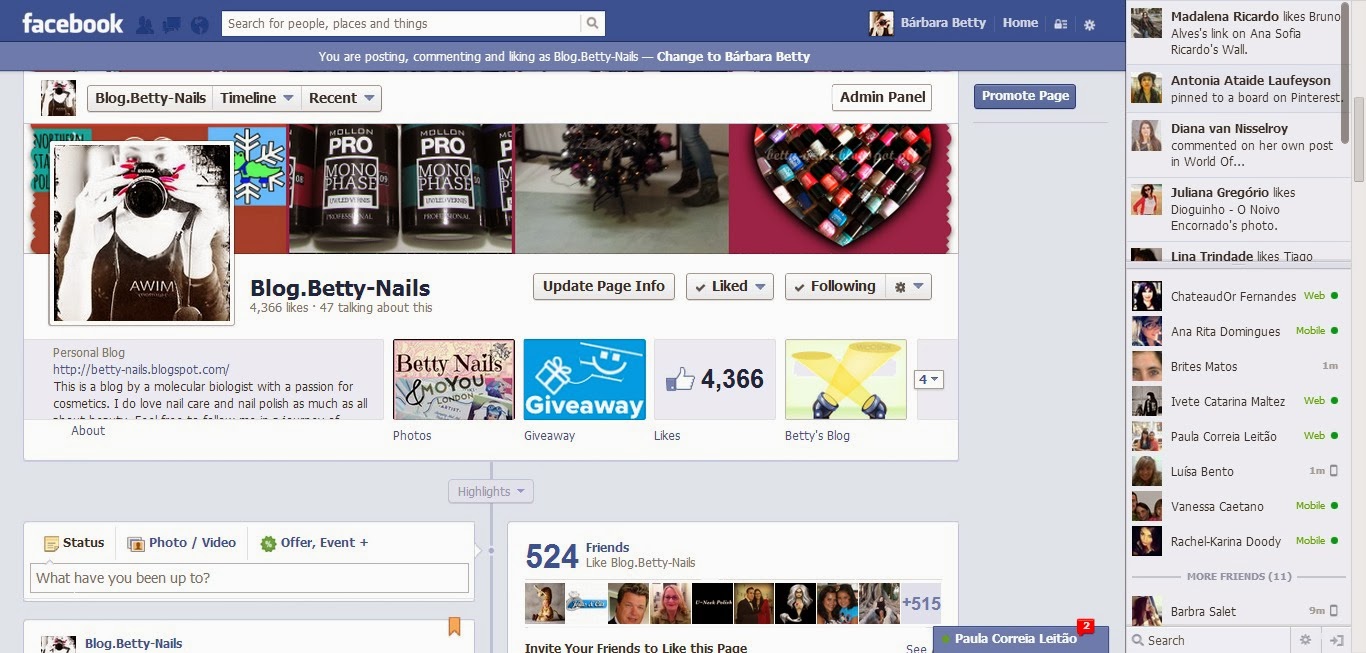Open chat with Ivete Catarina Maltez
The height and width of the screenshot is (653, 1366).
pyautogui.click(x=1236, y=401)
